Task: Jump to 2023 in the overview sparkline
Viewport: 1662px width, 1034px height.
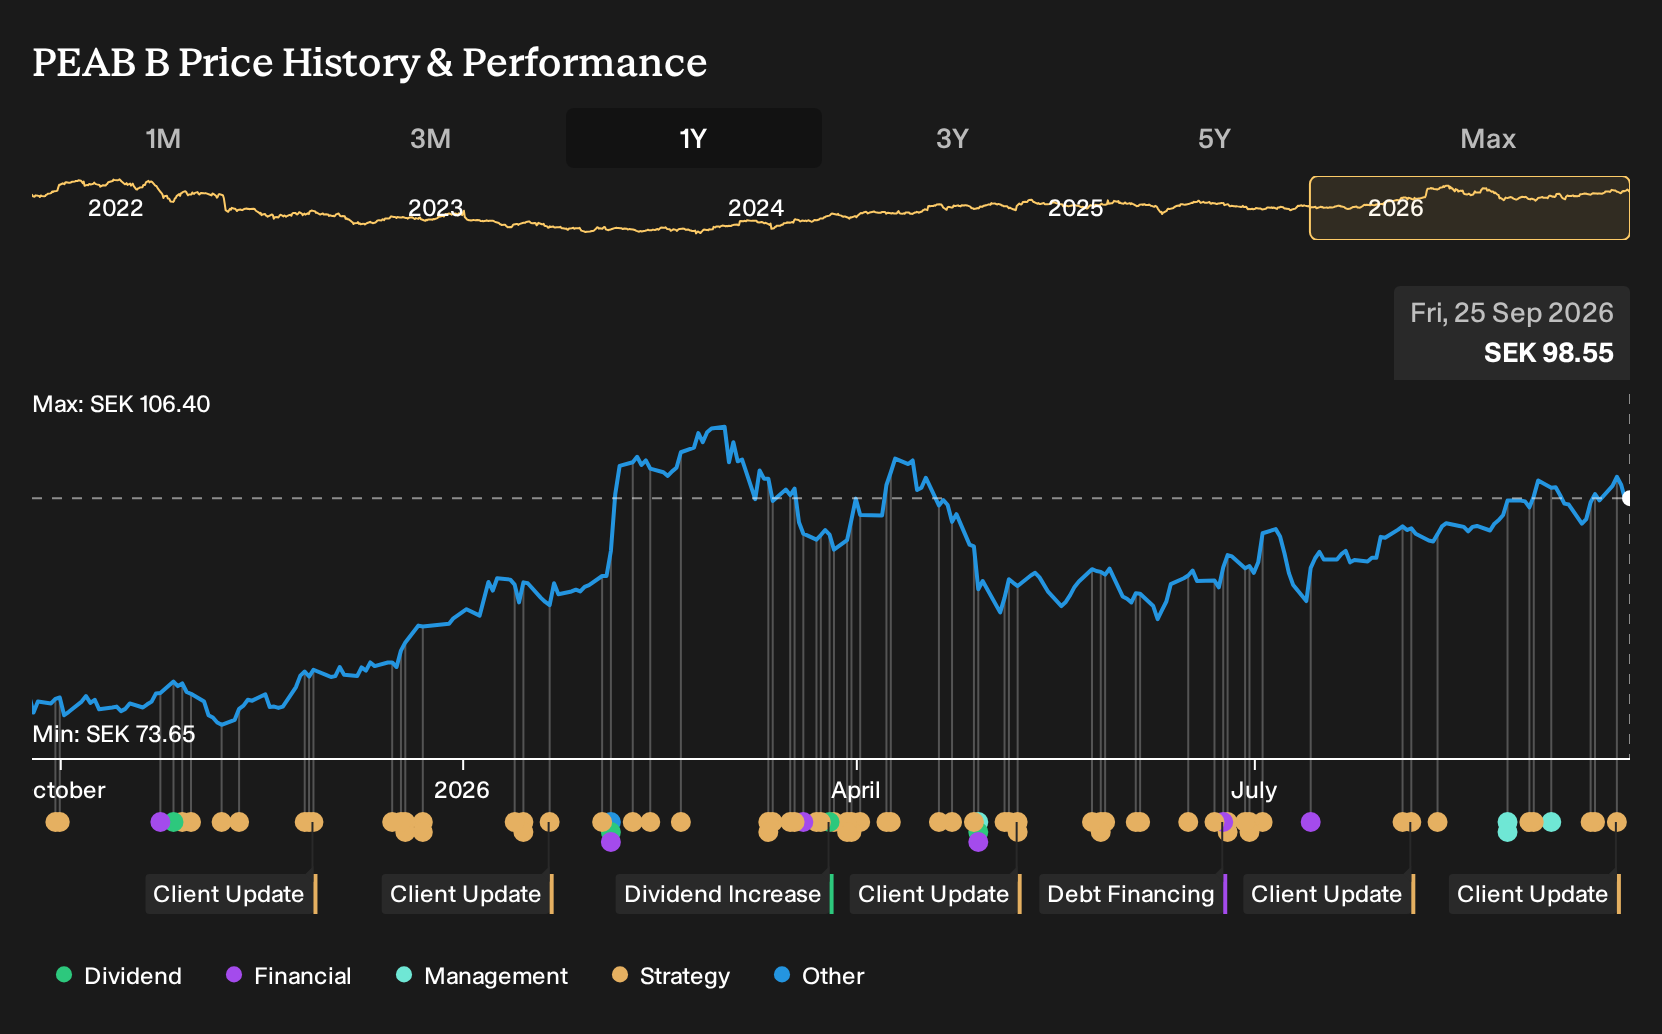Action: pos(436,208)
